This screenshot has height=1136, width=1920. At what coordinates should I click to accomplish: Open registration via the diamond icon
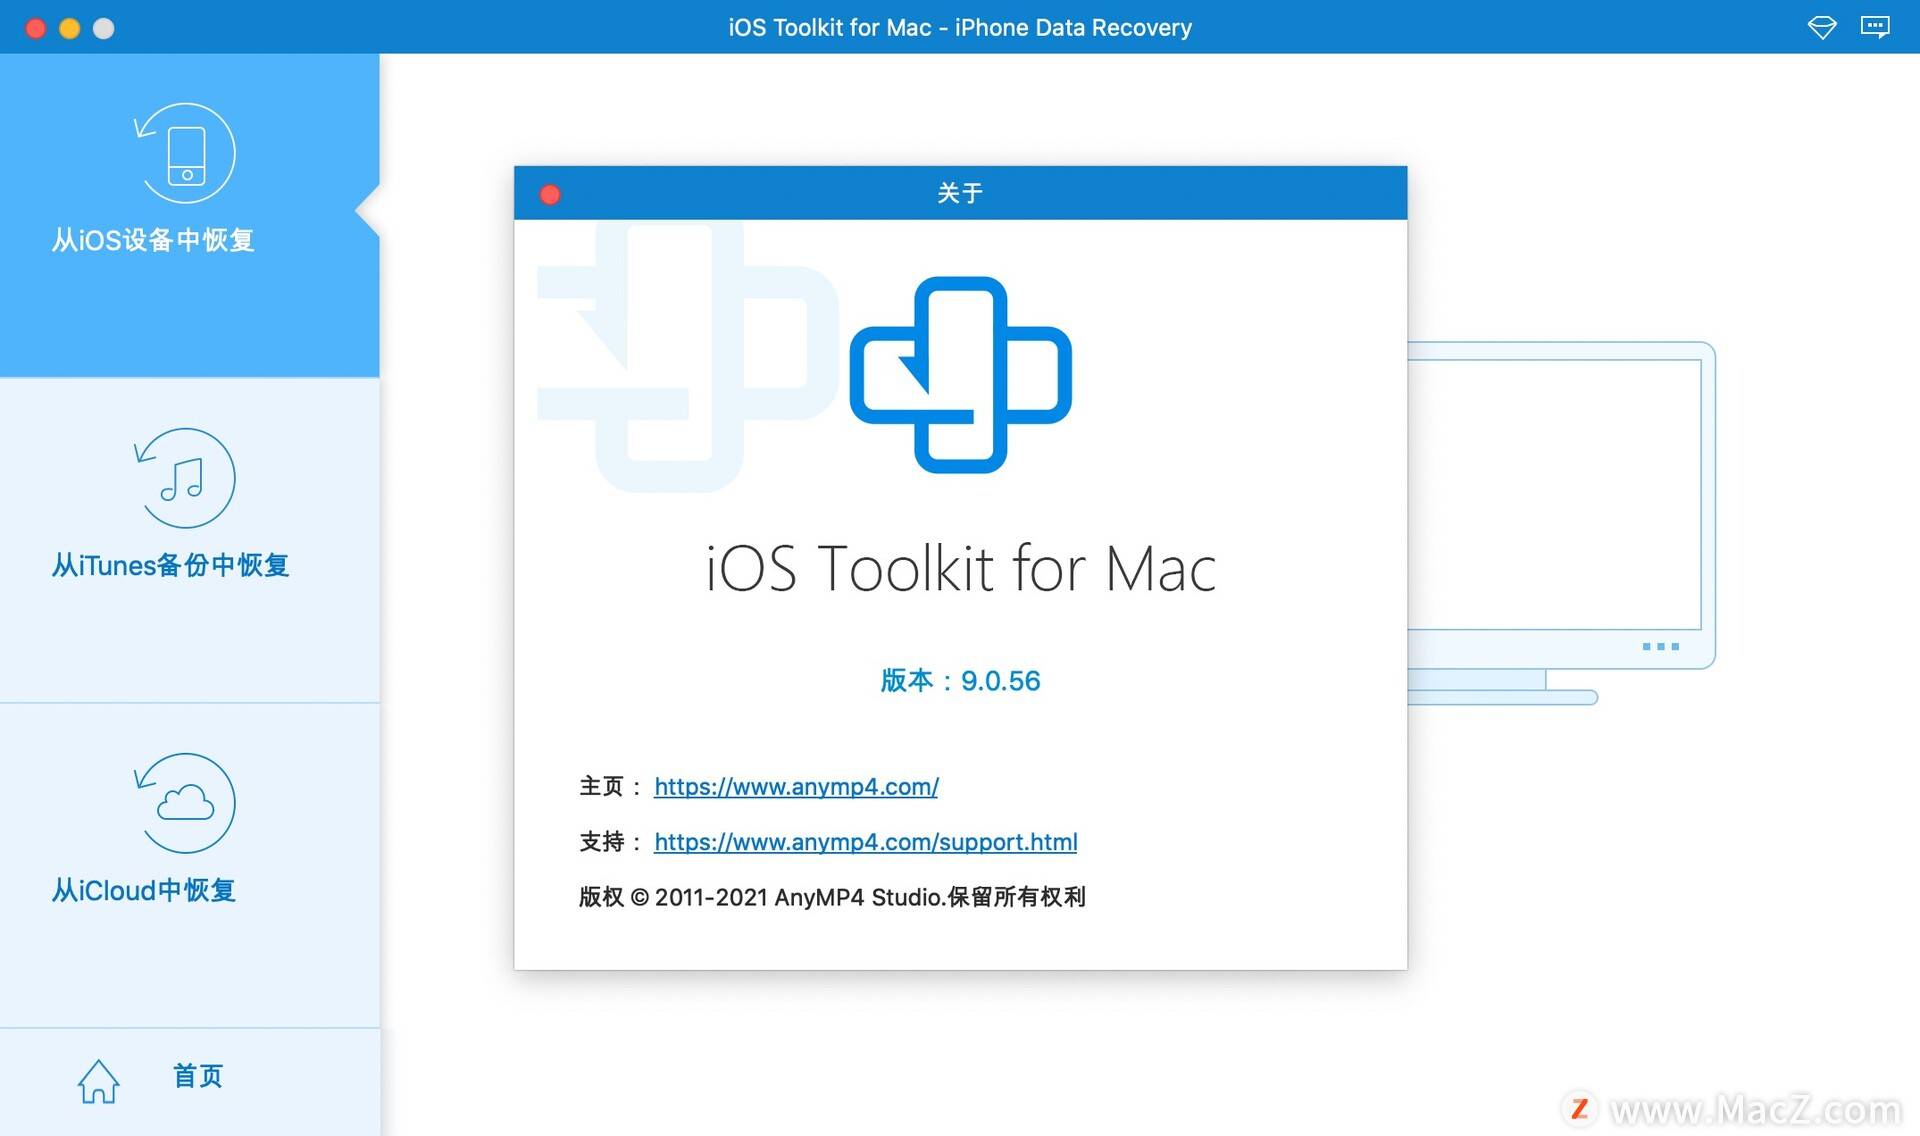1822,27
